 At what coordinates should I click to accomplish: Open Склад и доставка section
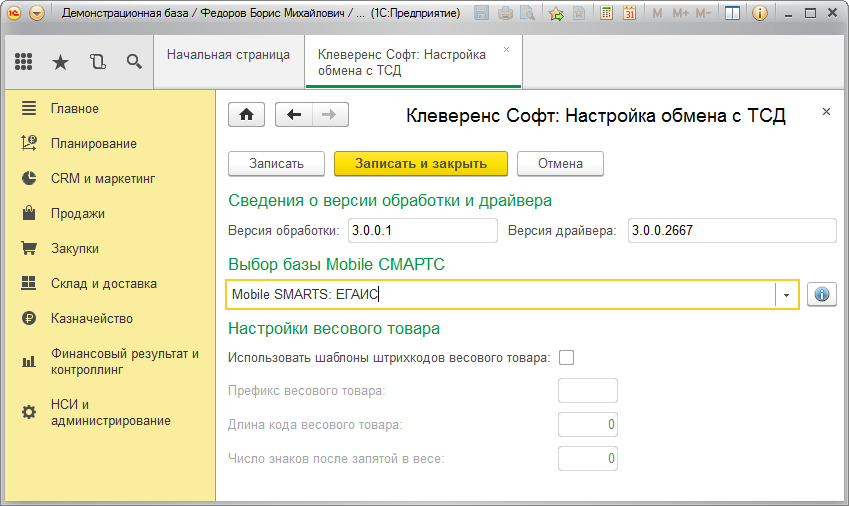[x=104, y=284]
